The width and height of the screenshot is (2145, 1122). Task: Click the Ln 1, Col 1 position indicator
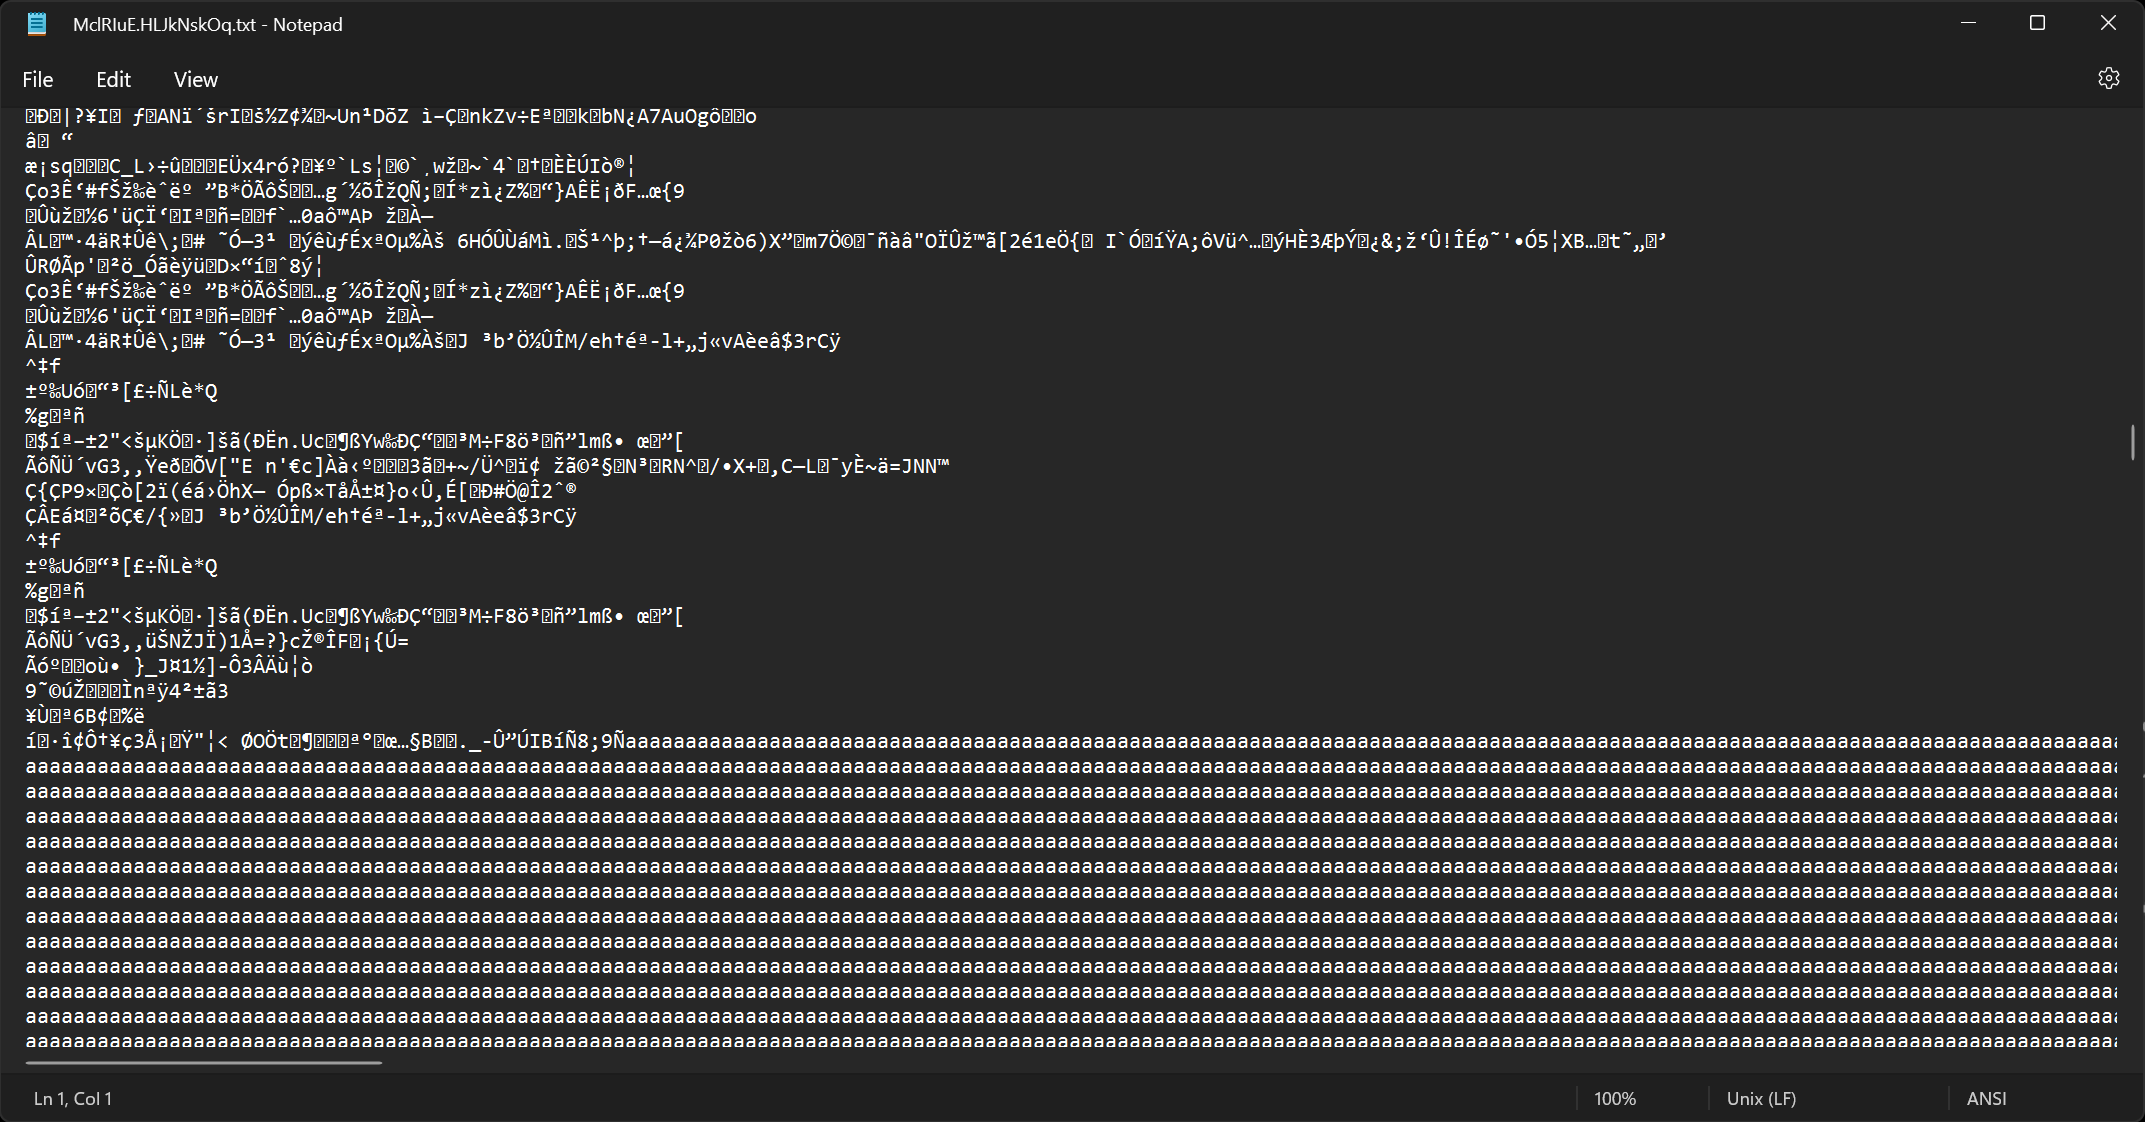click(73, 1098)
